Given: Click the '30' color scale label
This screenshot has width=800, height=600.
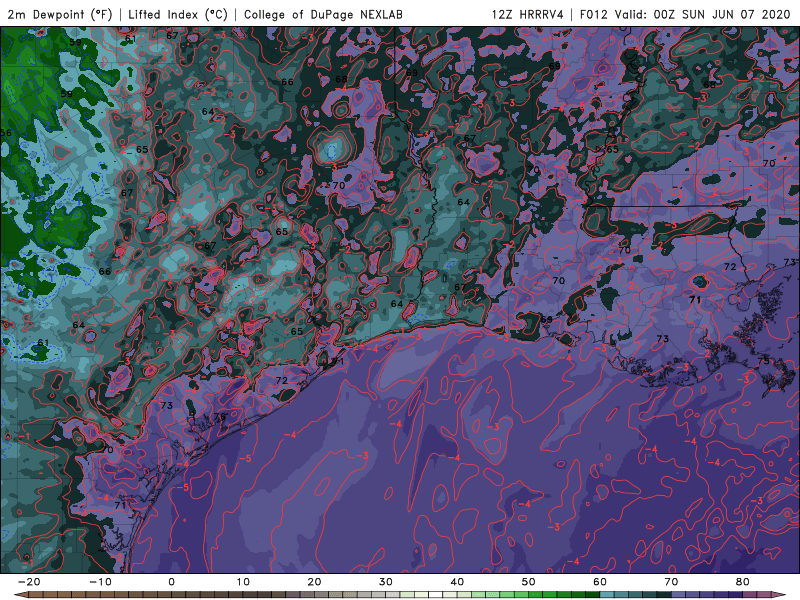Looking at the screenshot, I should point(386,582).
